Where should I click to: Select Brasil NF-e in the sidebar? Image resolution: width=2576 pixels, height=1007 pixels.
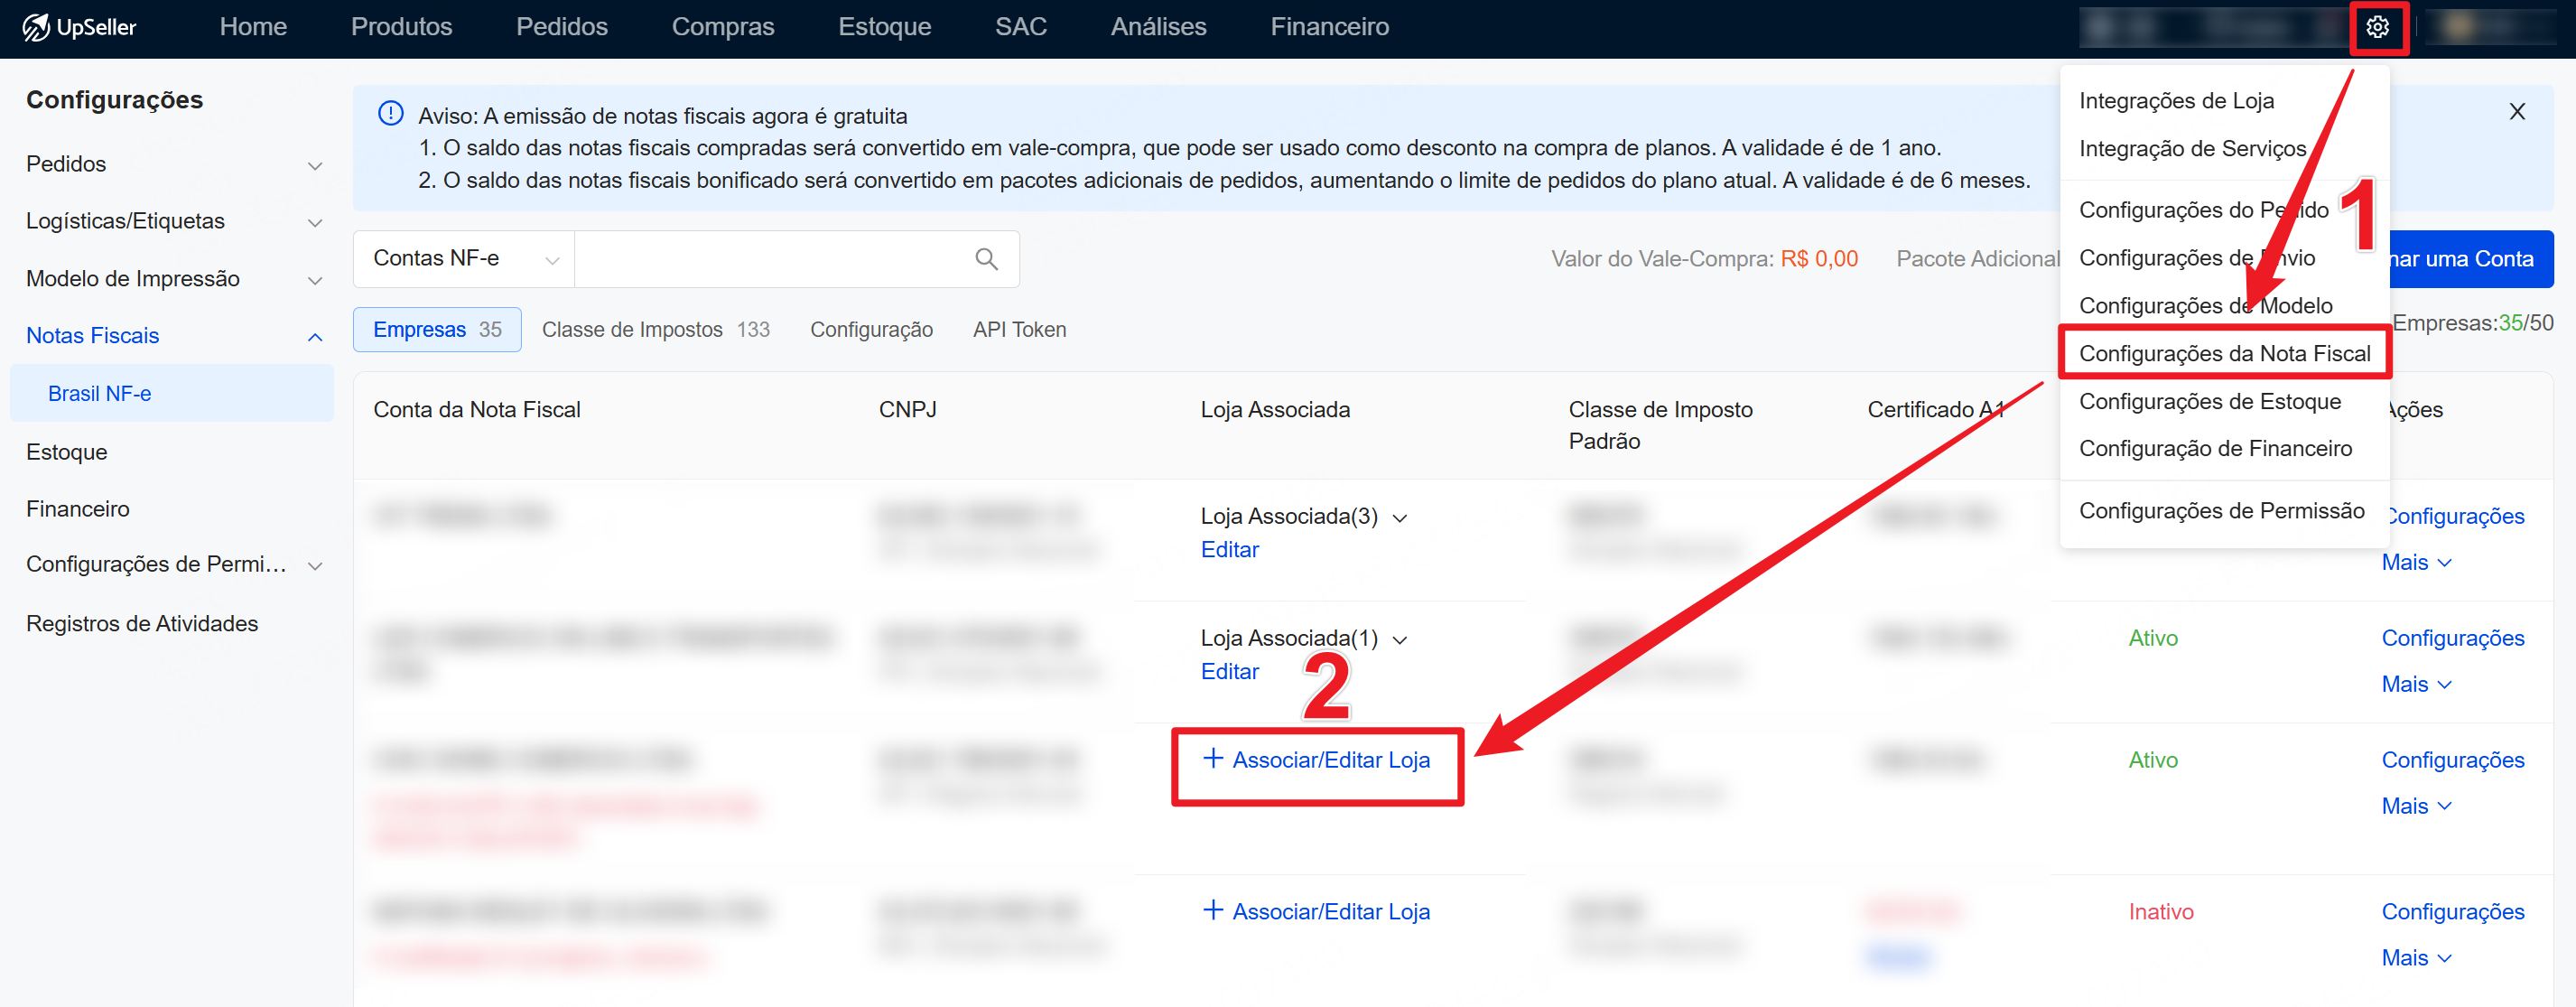tap(100, 394)
